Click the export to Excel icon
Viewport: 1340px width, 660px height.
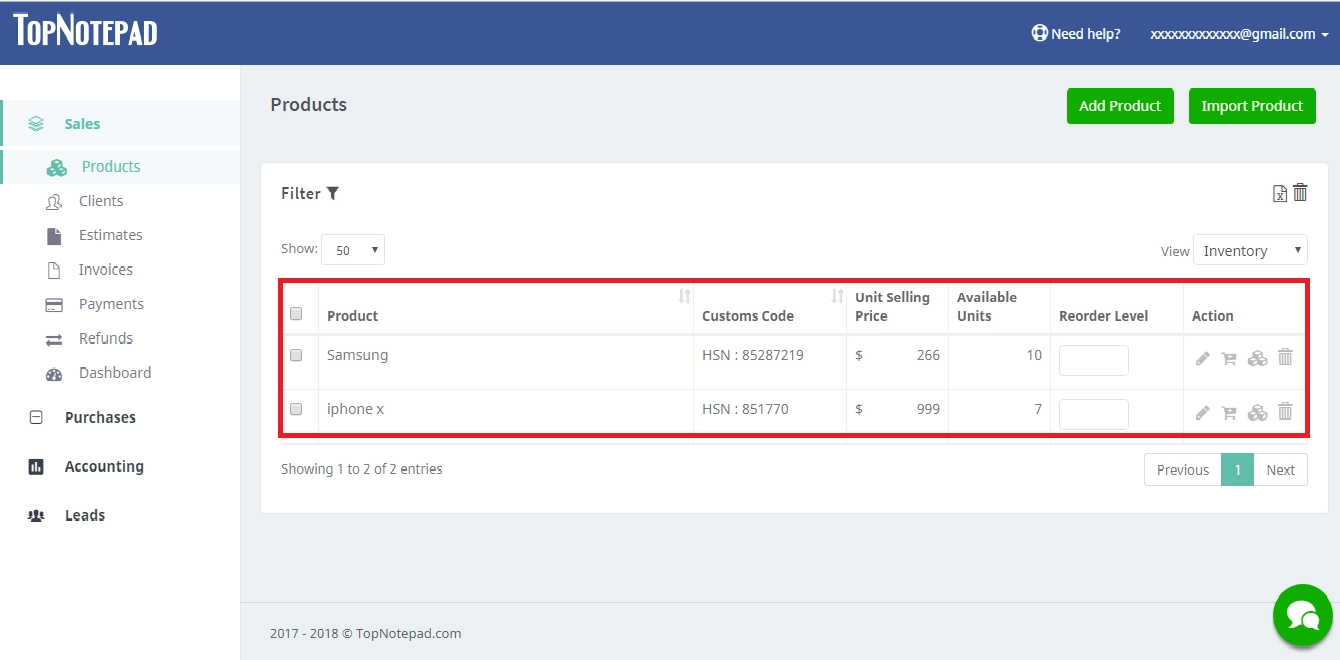pyautogui.click(x=1279, y=194)
